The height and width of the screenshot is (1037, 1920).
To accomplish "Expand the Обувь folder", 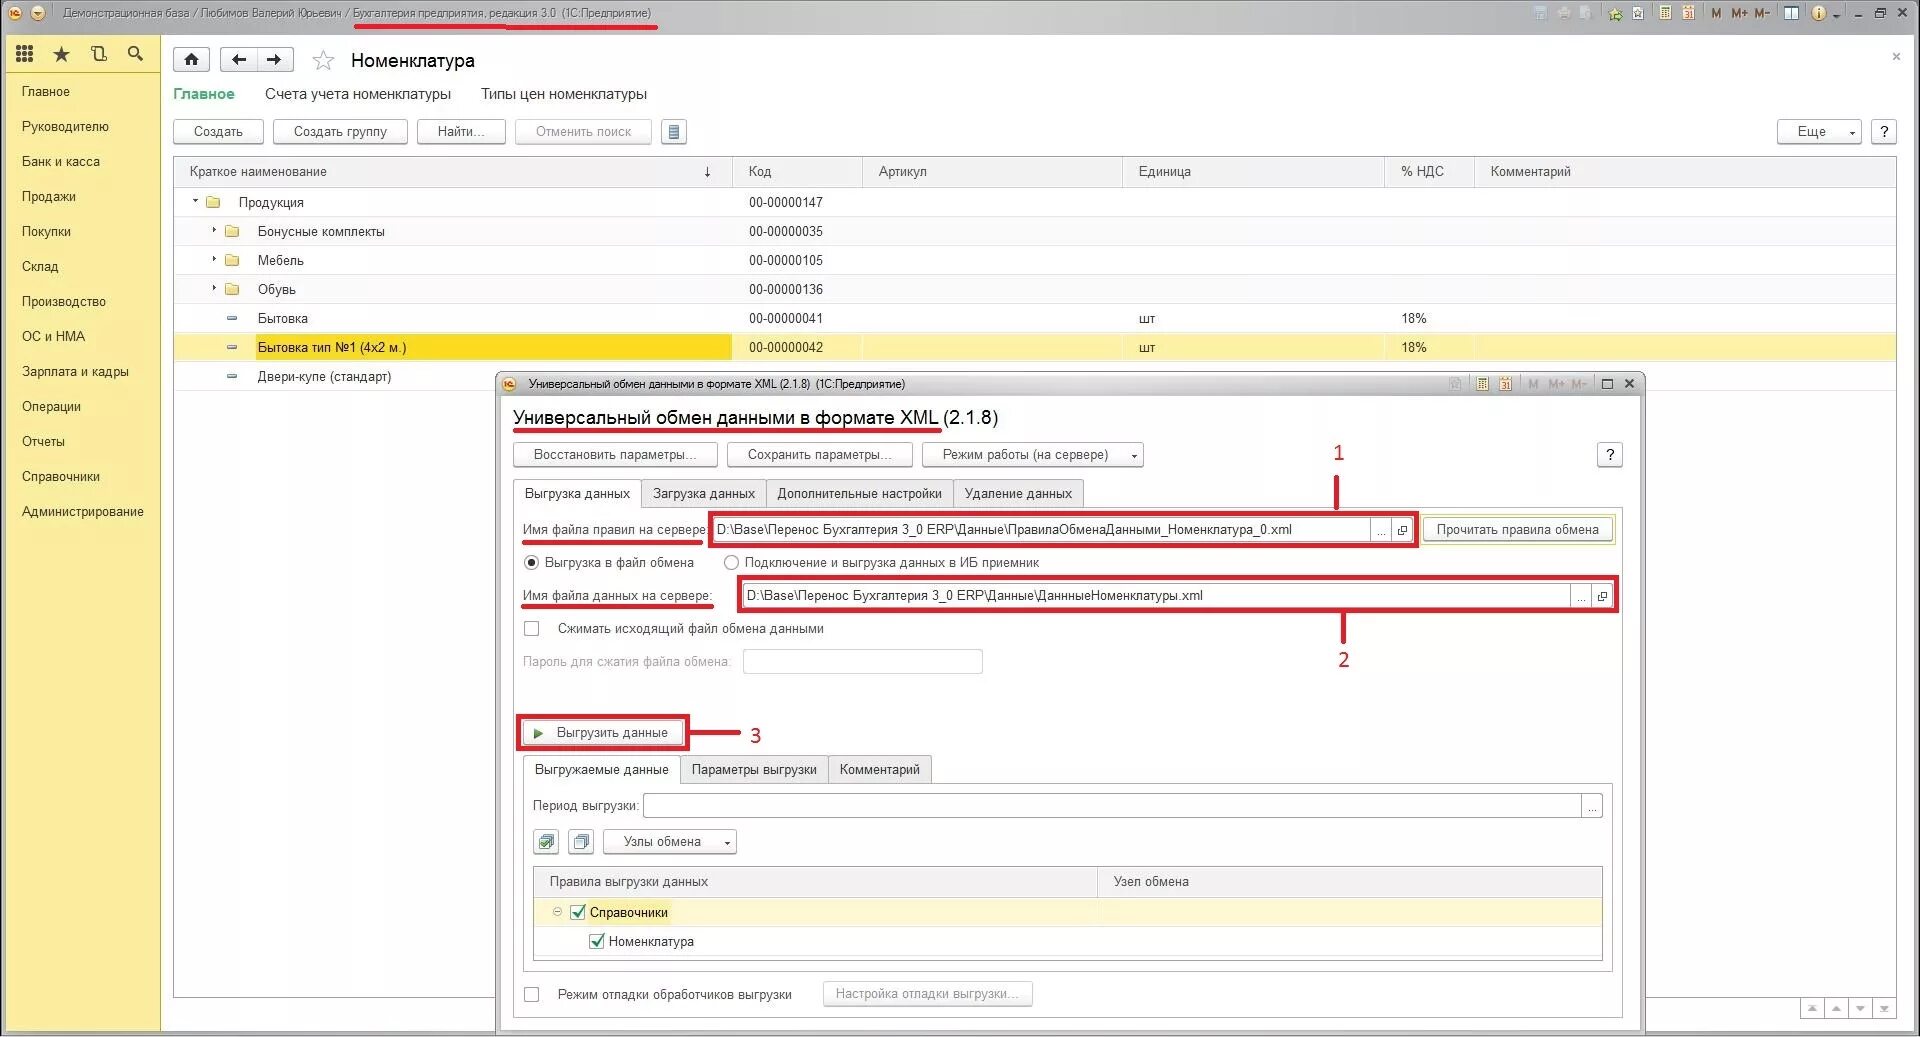I will tap(214, 288).
